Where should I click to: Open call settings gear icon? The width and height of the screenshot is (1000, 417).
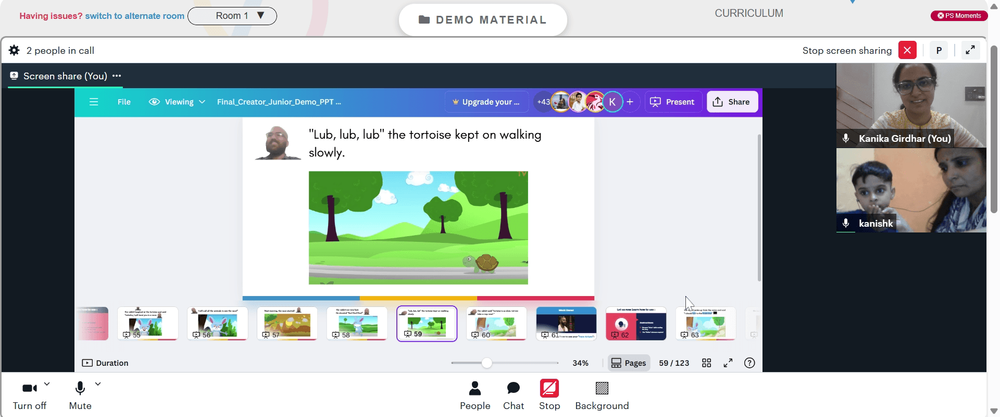click(x=14, y=50)
